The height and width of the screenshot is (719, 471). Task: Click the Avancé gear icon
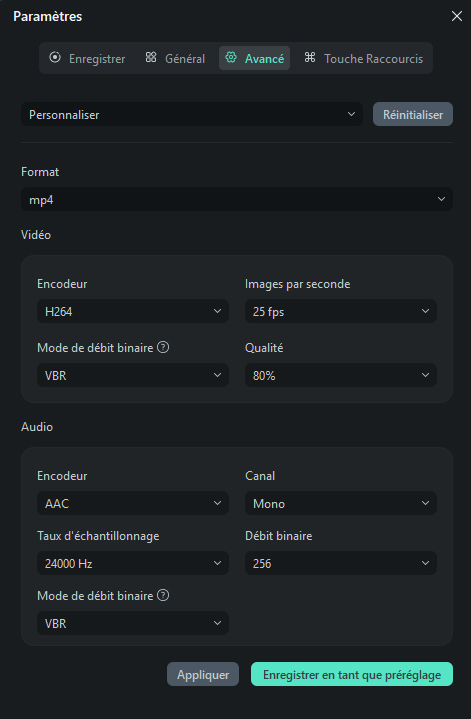(231, 57)
